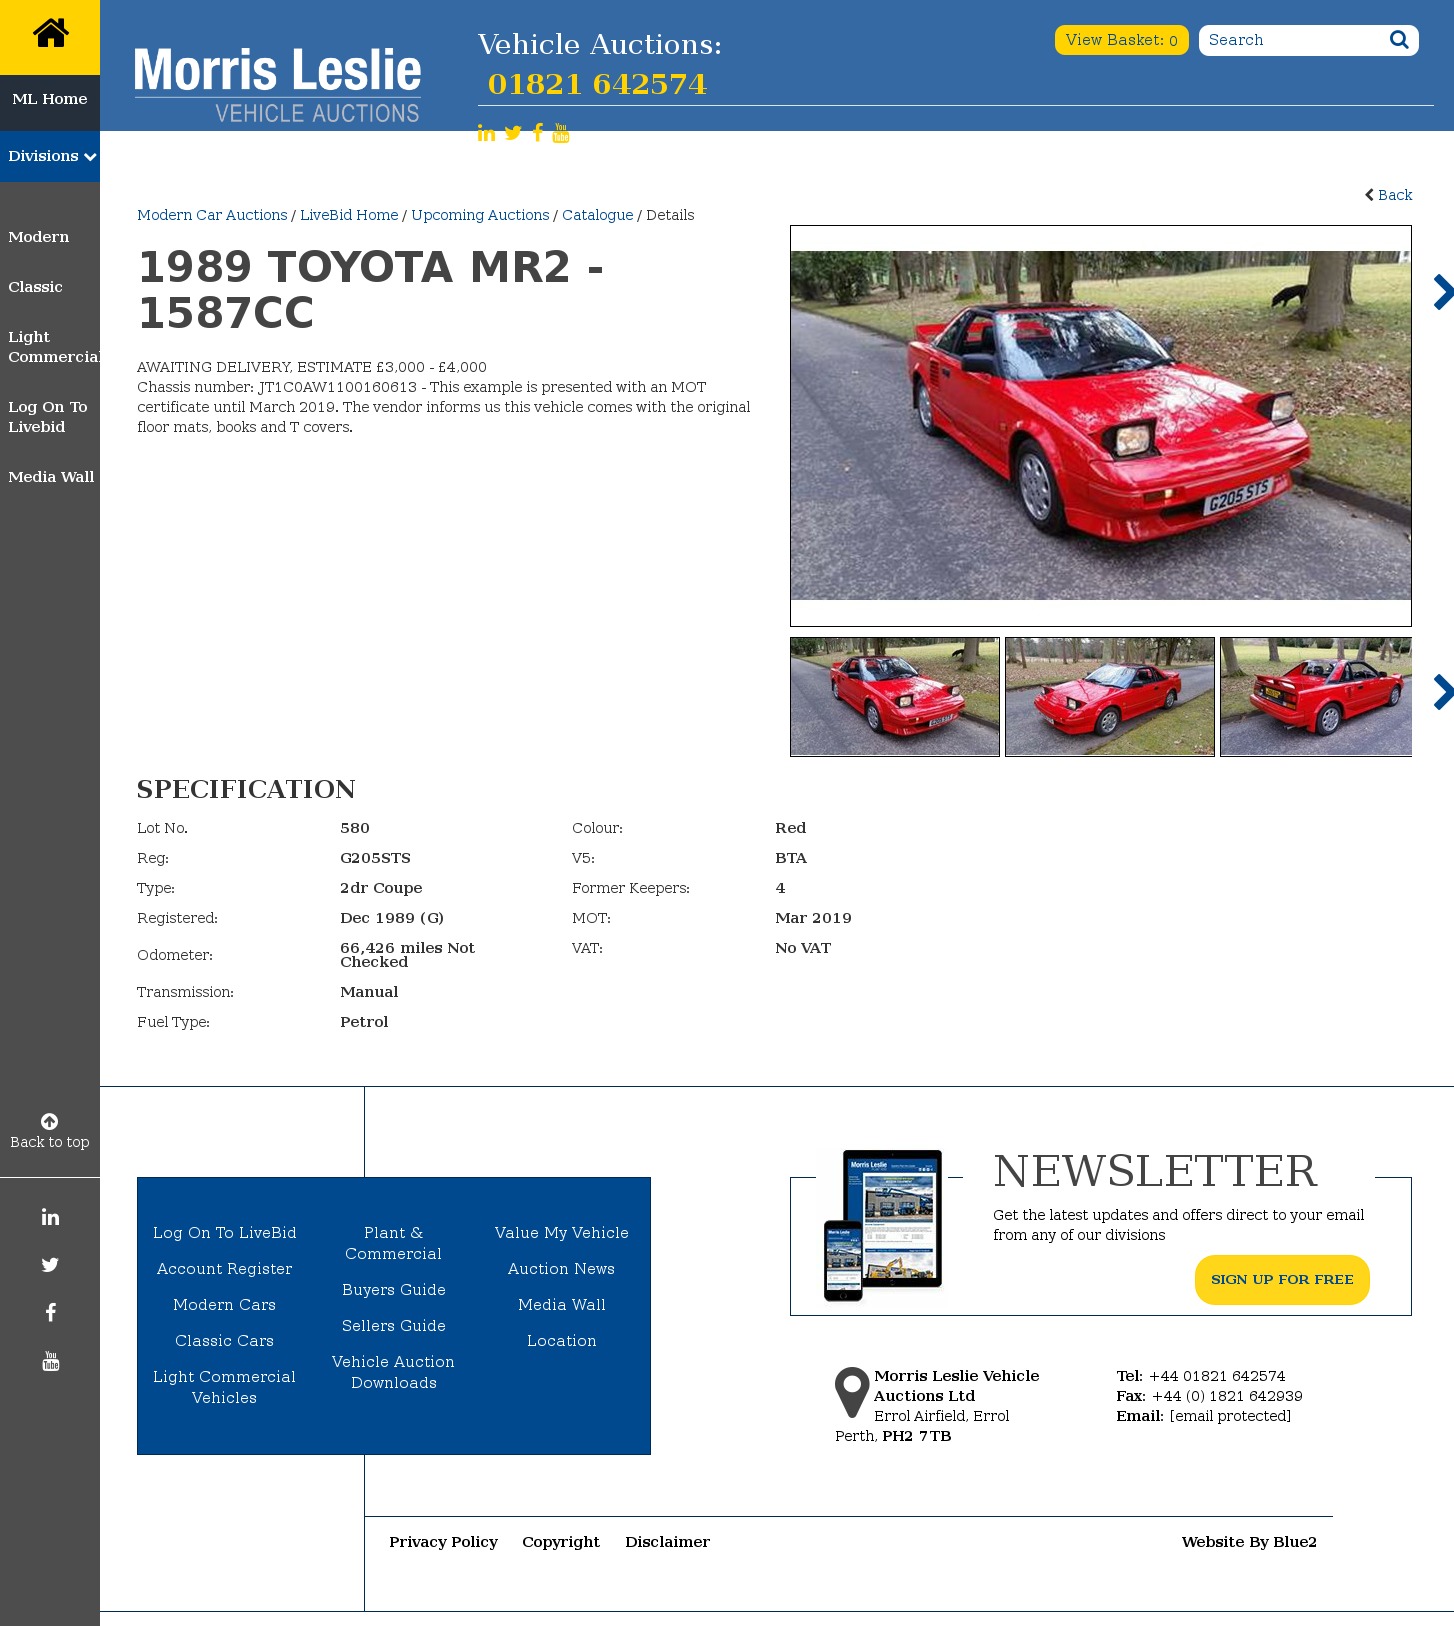This screenshot has width=1454, height=1626.
Task: Open Value My Vehicle link
Action: click(561, 1233)
